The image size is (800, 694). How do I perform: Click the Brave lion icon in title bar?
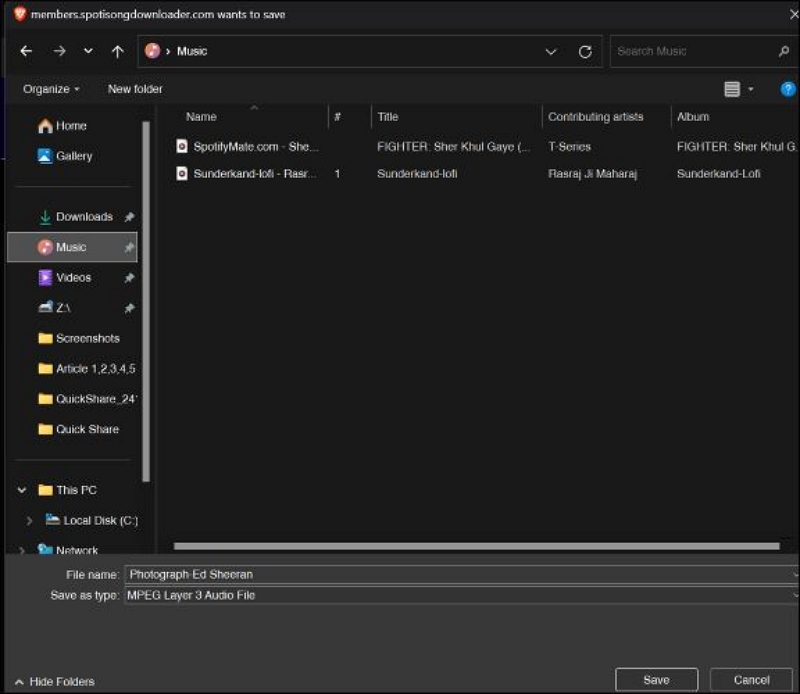pos(20,14)
